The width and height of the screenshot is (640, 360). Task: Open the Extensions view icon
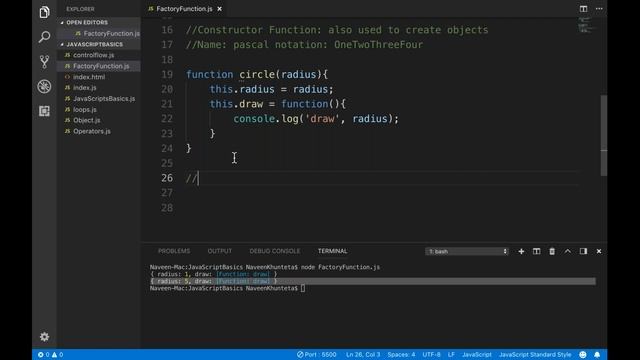coord(44,111)
